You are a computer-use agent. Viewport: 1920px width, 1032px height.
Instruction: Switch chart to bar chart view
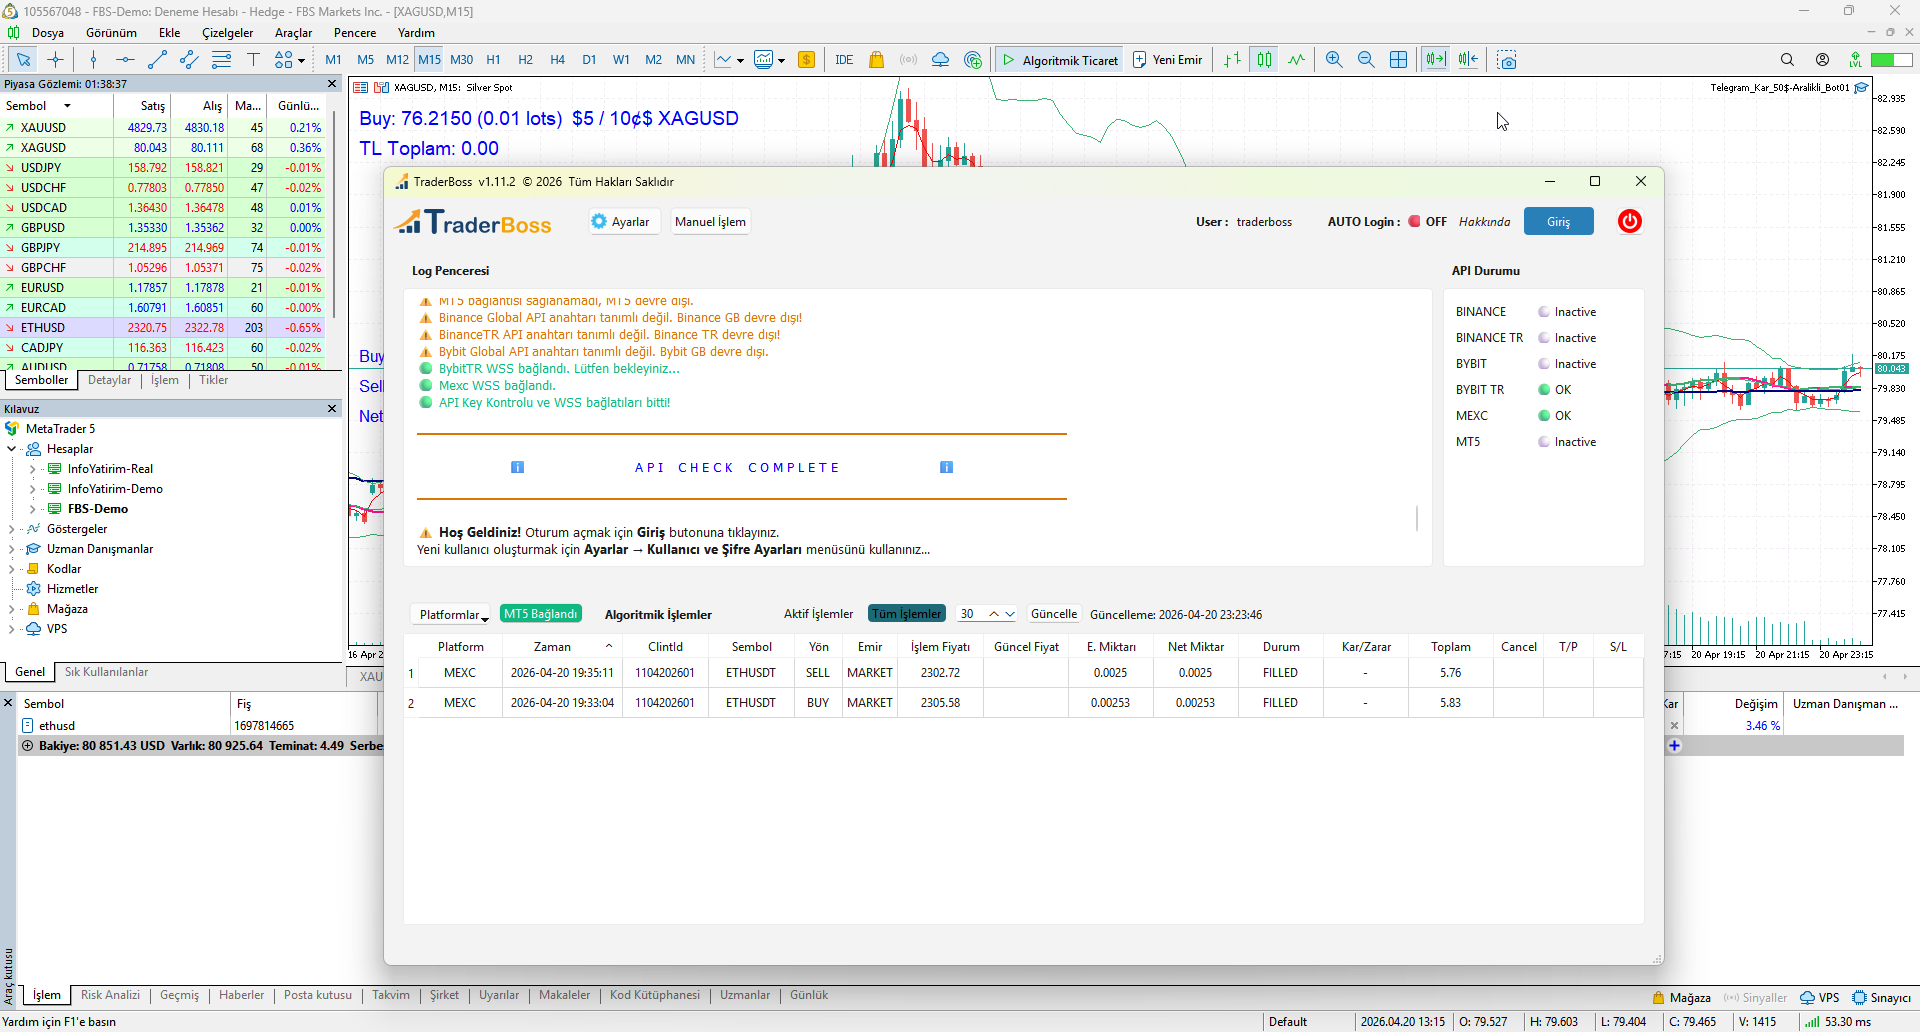tap(1233, 60)
